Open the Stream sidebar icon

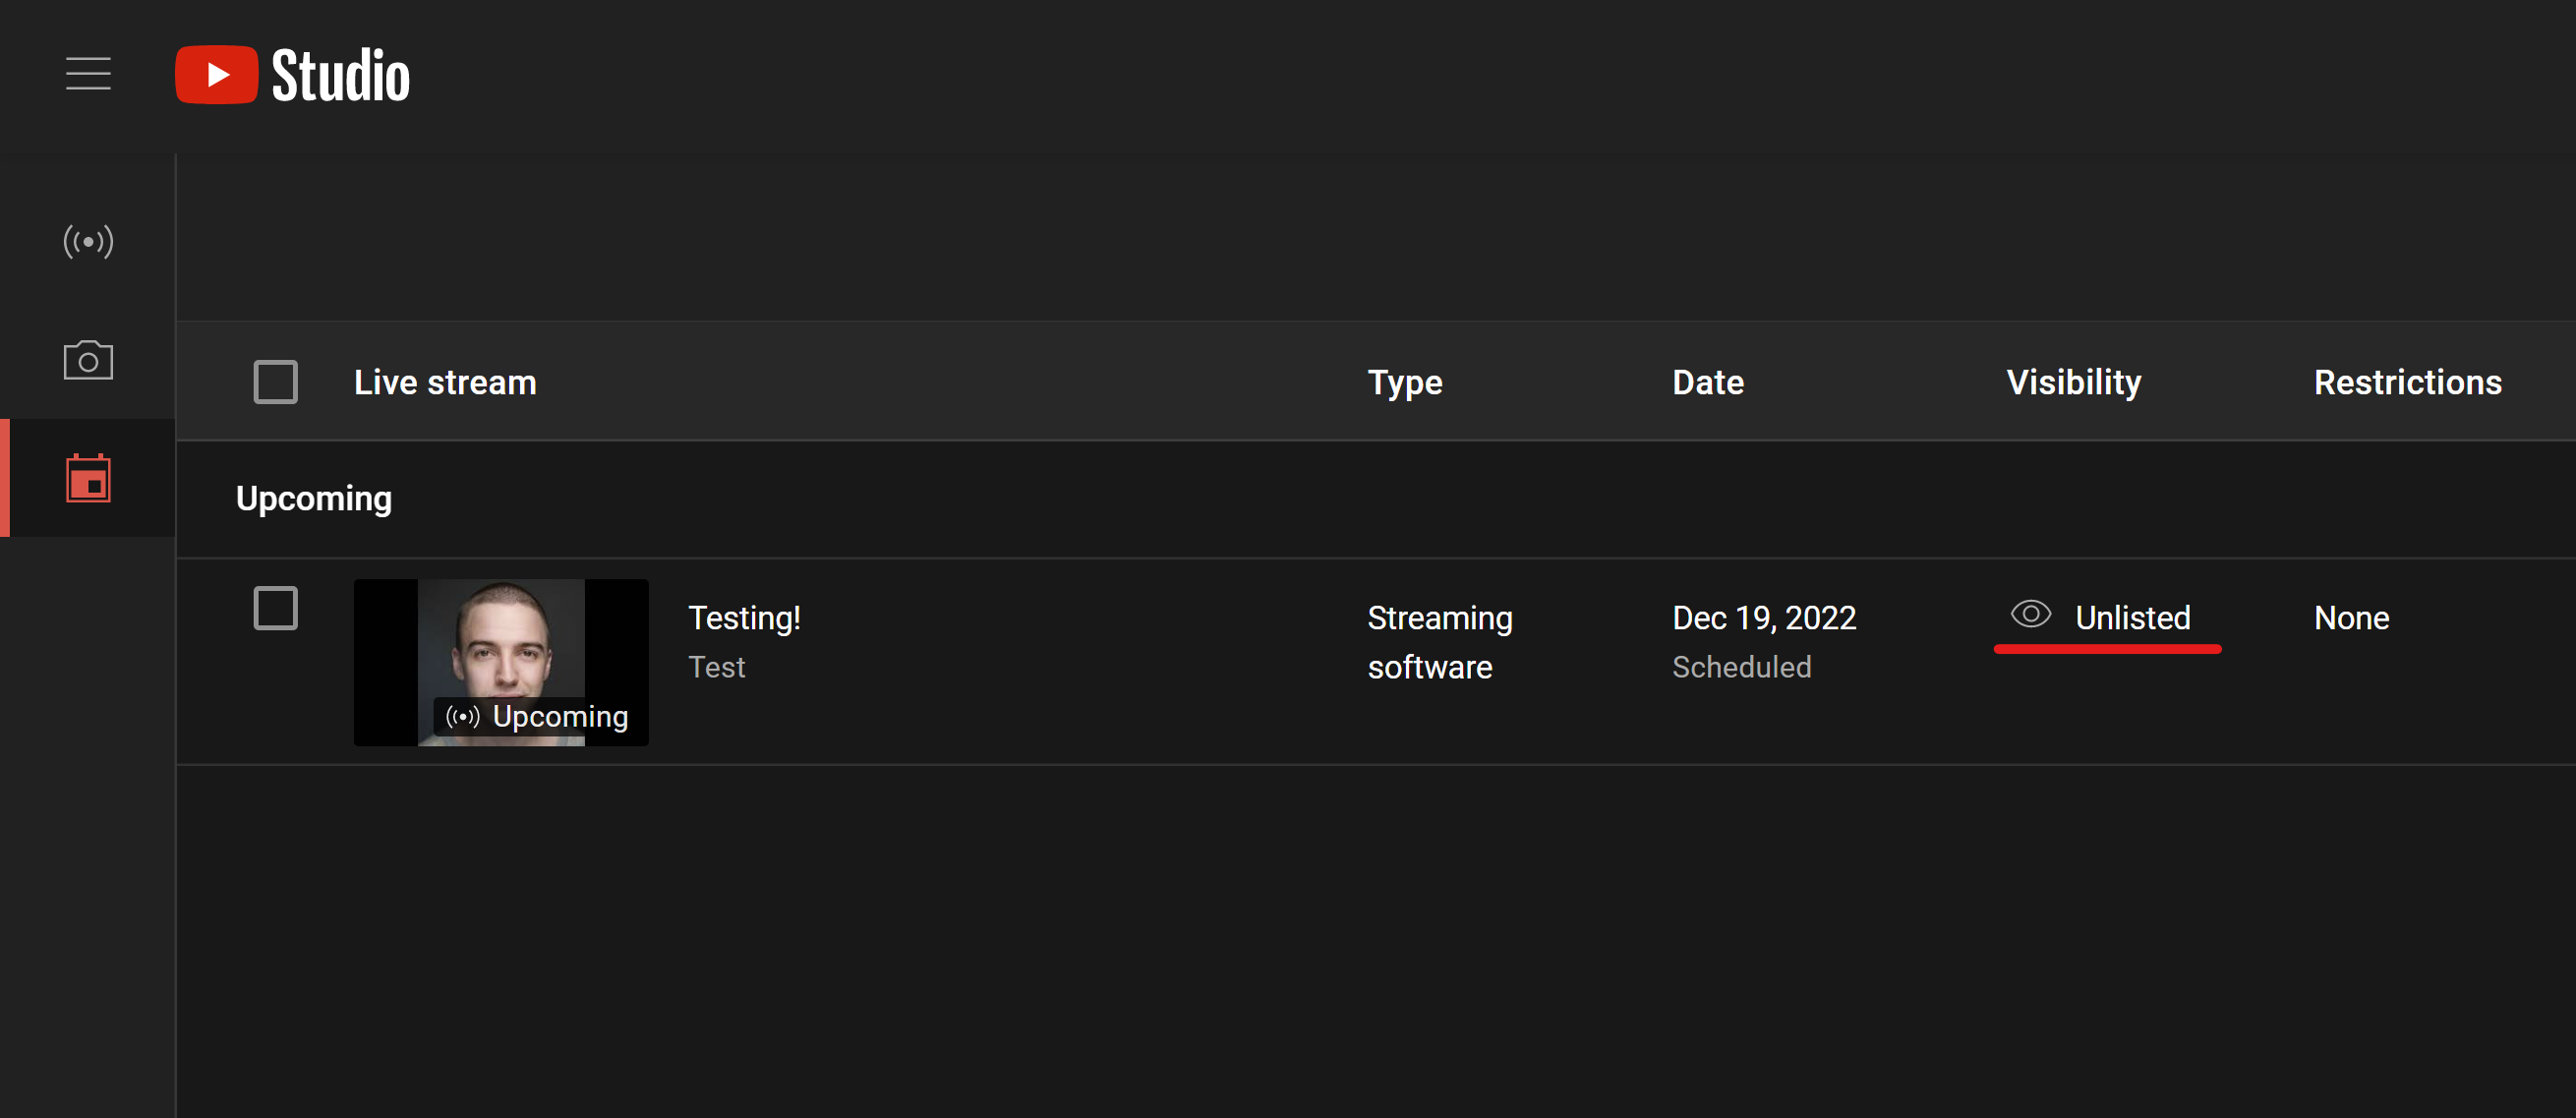[88, 240]
